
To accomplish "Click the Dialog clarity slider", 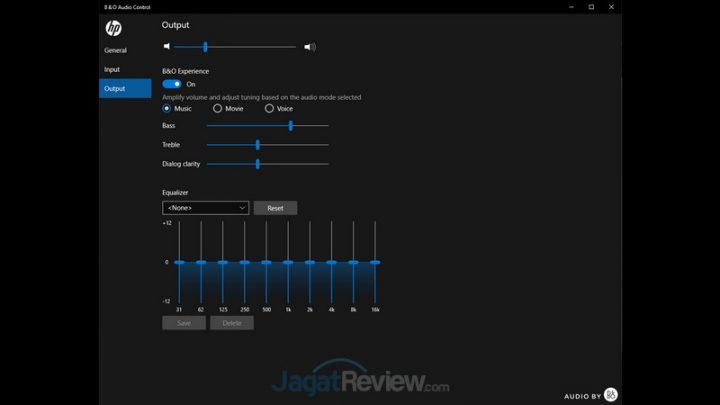I will (x=267, y=164).
